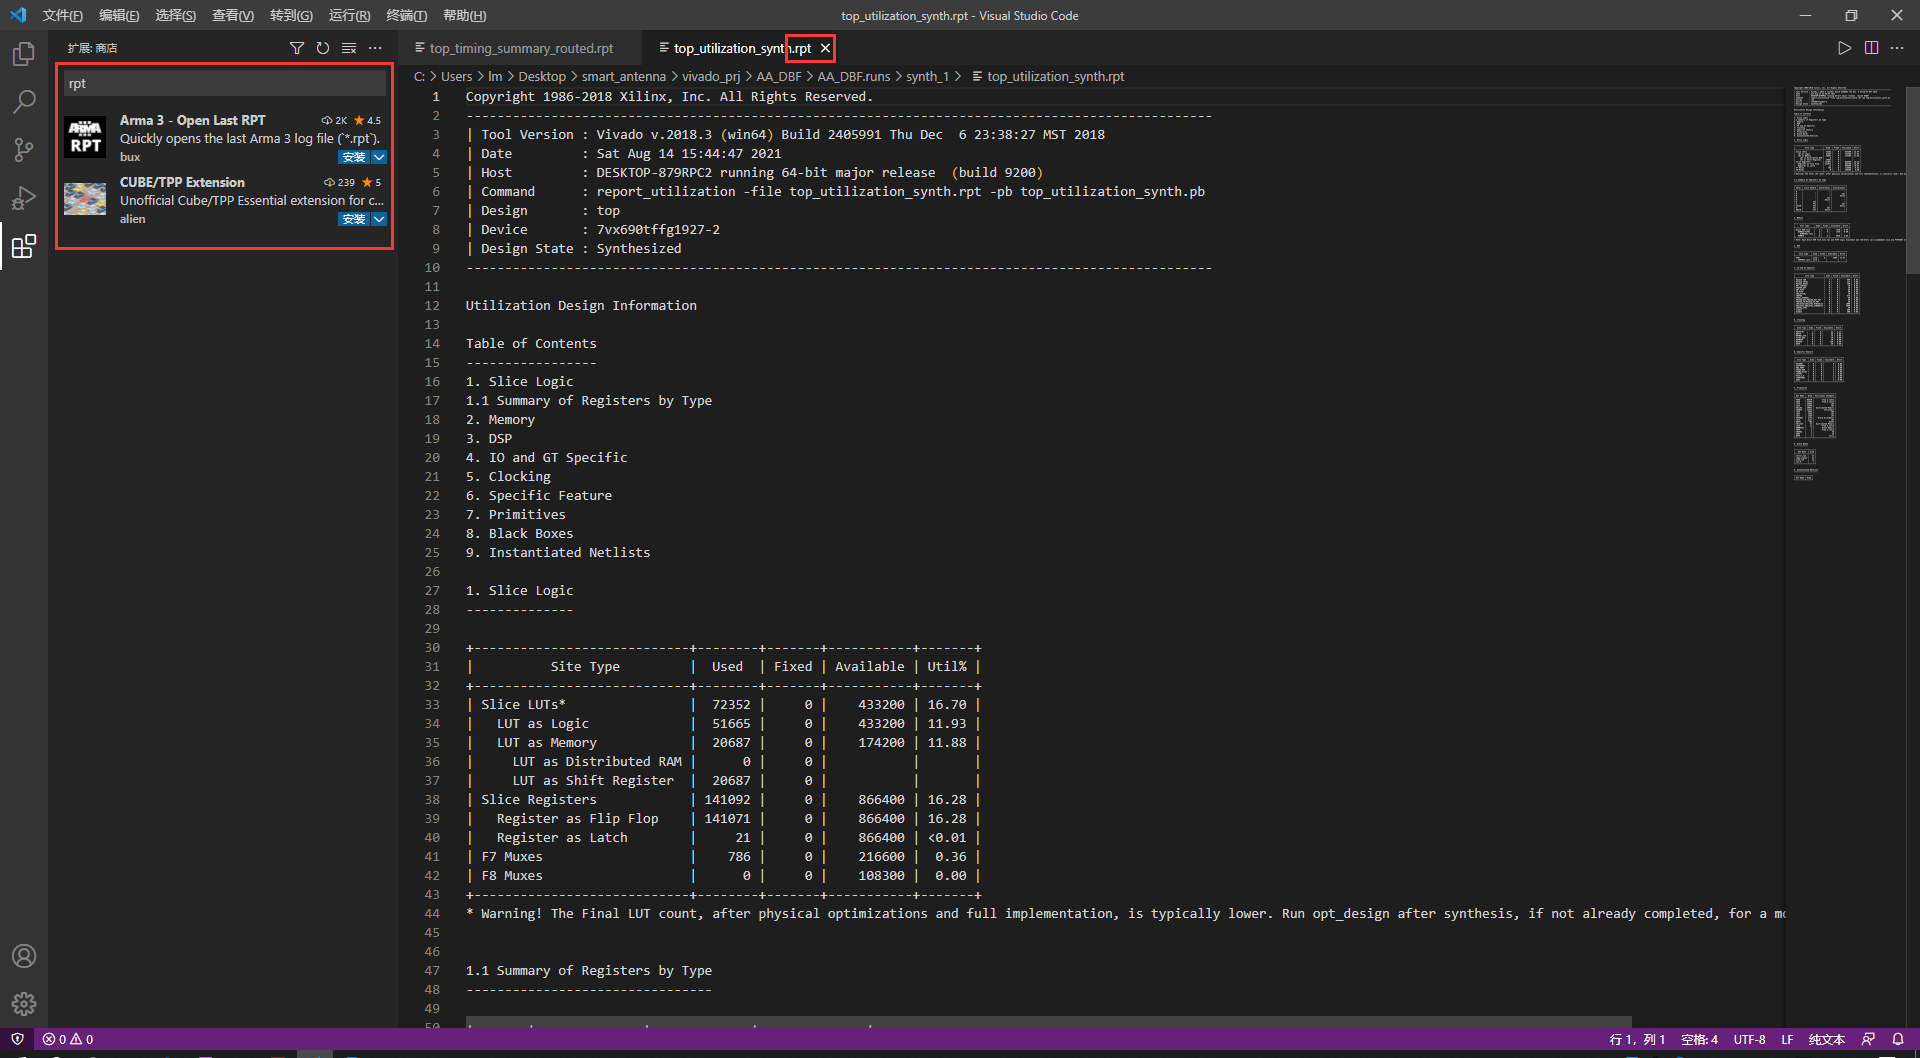Viewport: 1920px width, 1058px height.
Task: Expand install options for CUBE/TPP Extension
Action: point(379,219)
